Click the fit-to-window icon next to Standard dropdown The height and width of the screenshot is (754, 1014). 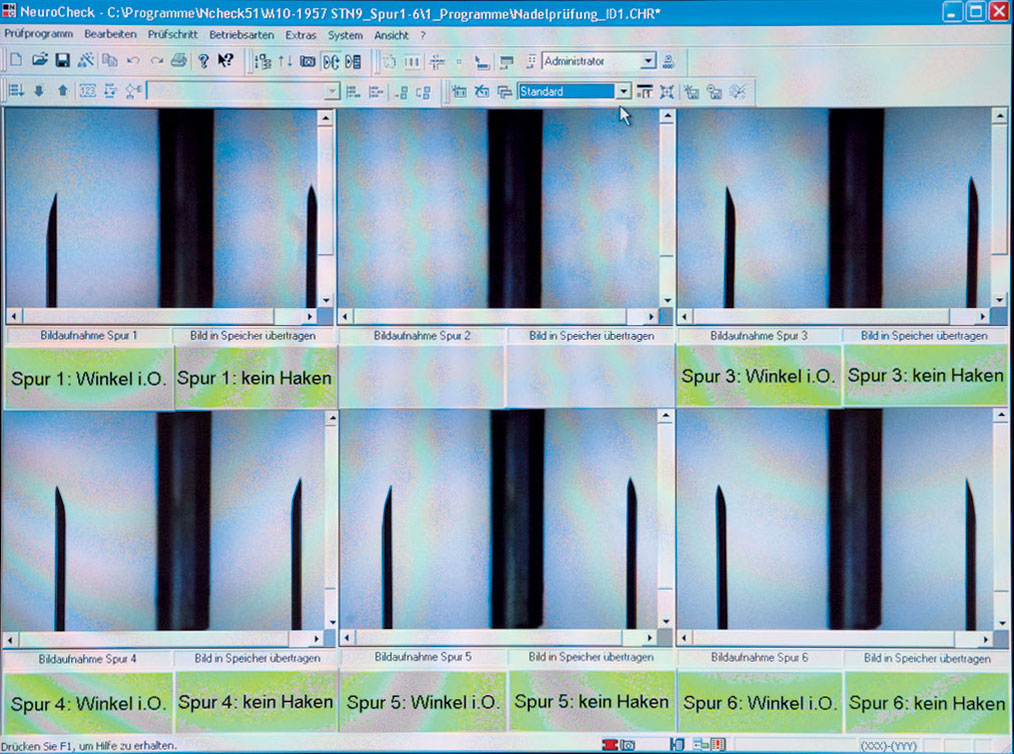(667, 91)
